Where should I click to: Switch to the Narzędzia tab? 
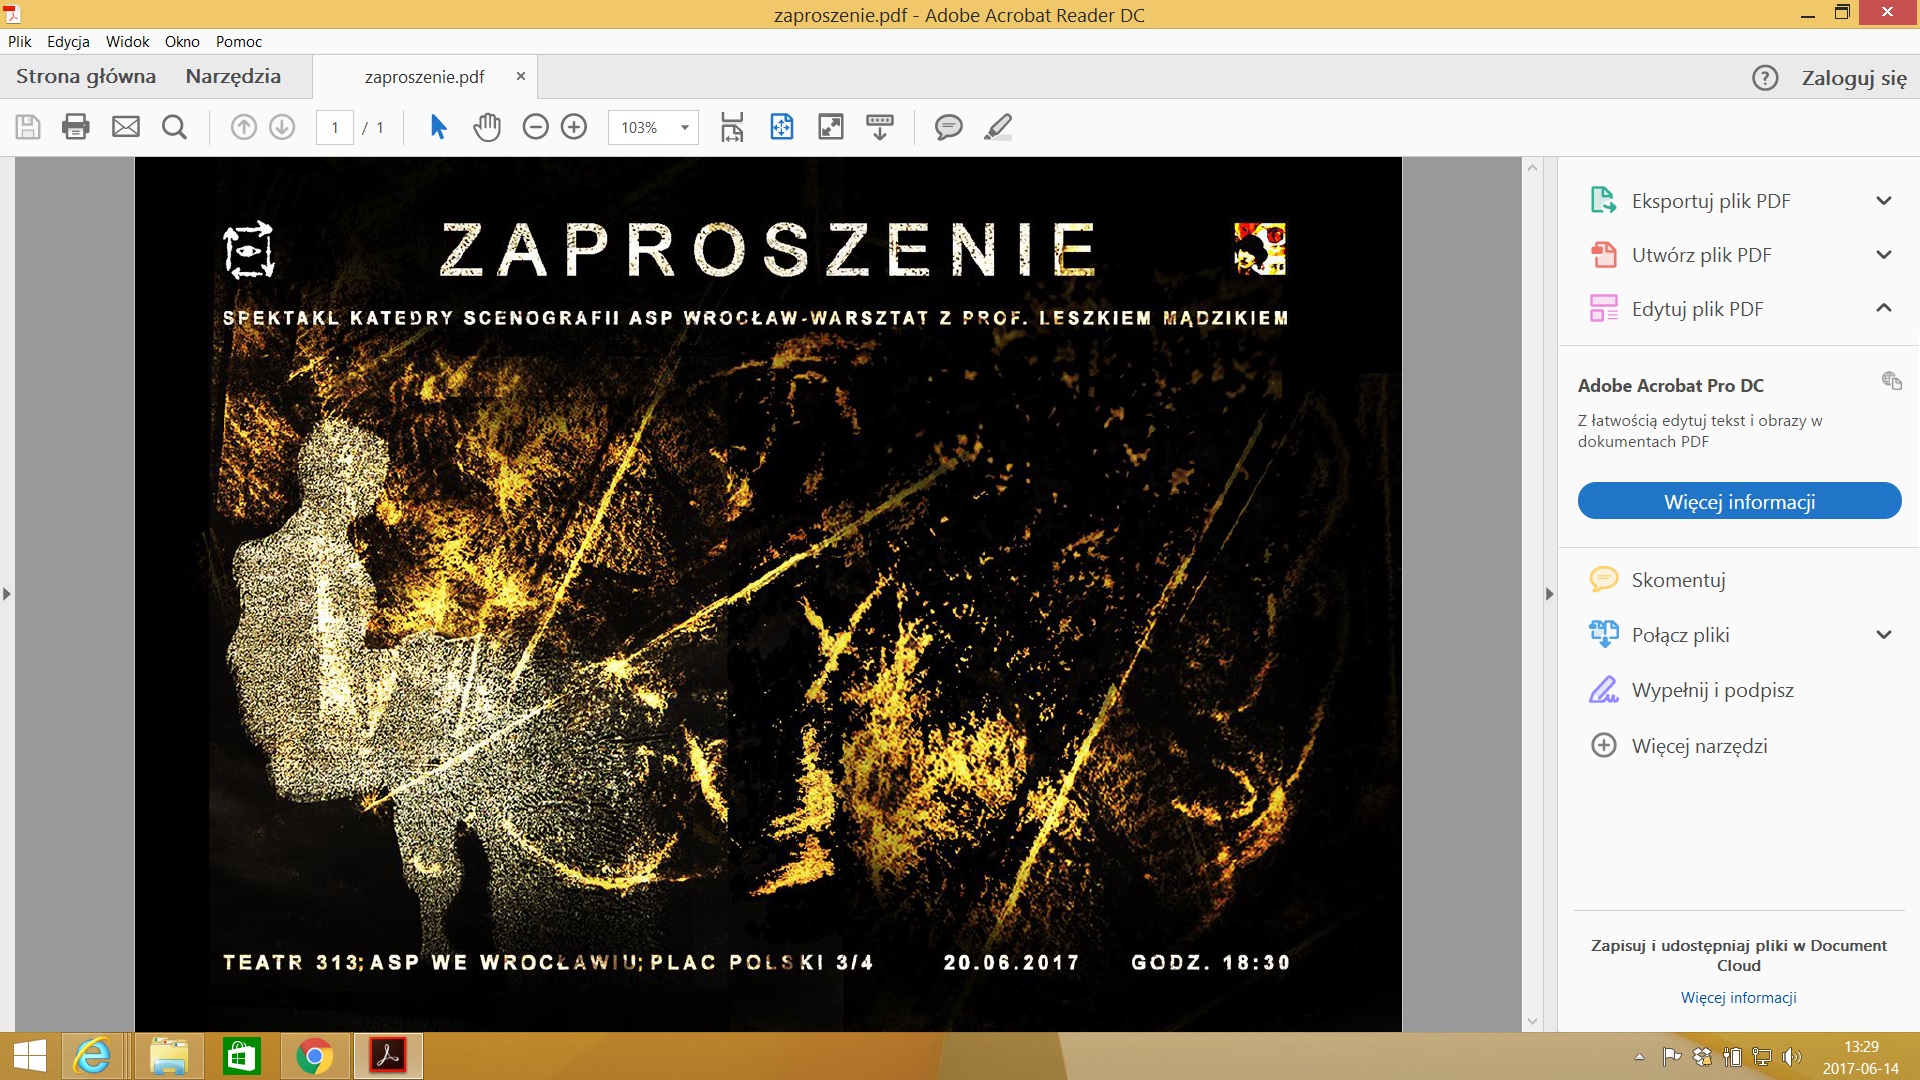click(233, 77)
